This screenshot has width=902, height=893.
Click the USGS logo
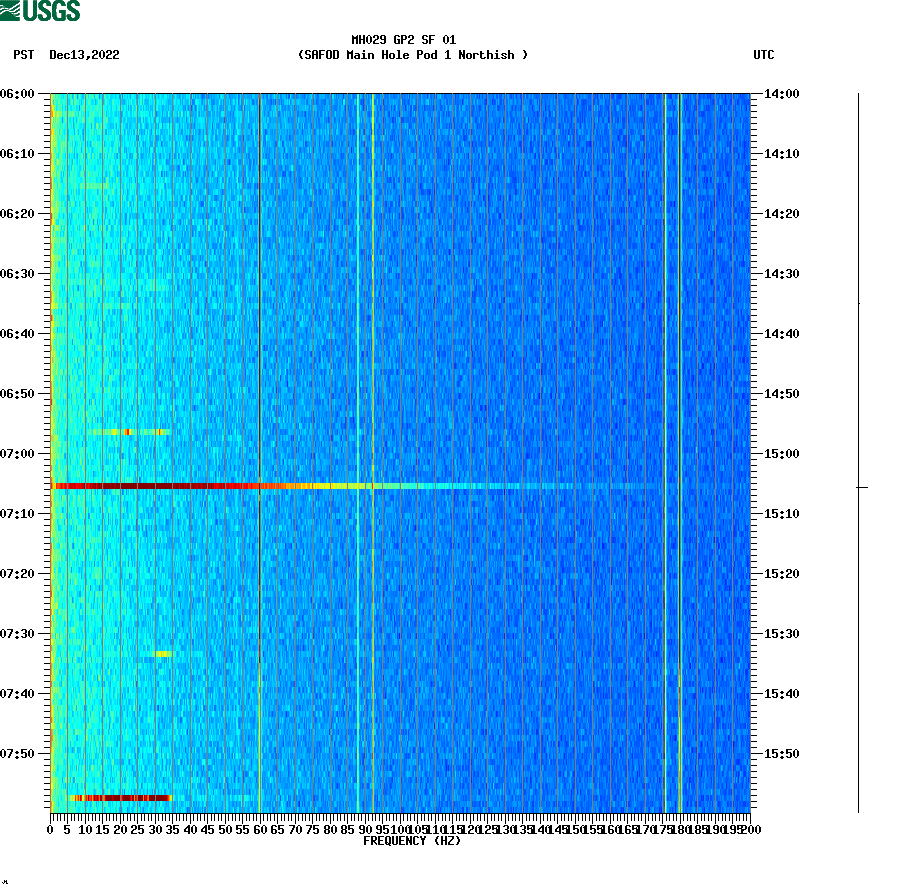click(40, 10)
